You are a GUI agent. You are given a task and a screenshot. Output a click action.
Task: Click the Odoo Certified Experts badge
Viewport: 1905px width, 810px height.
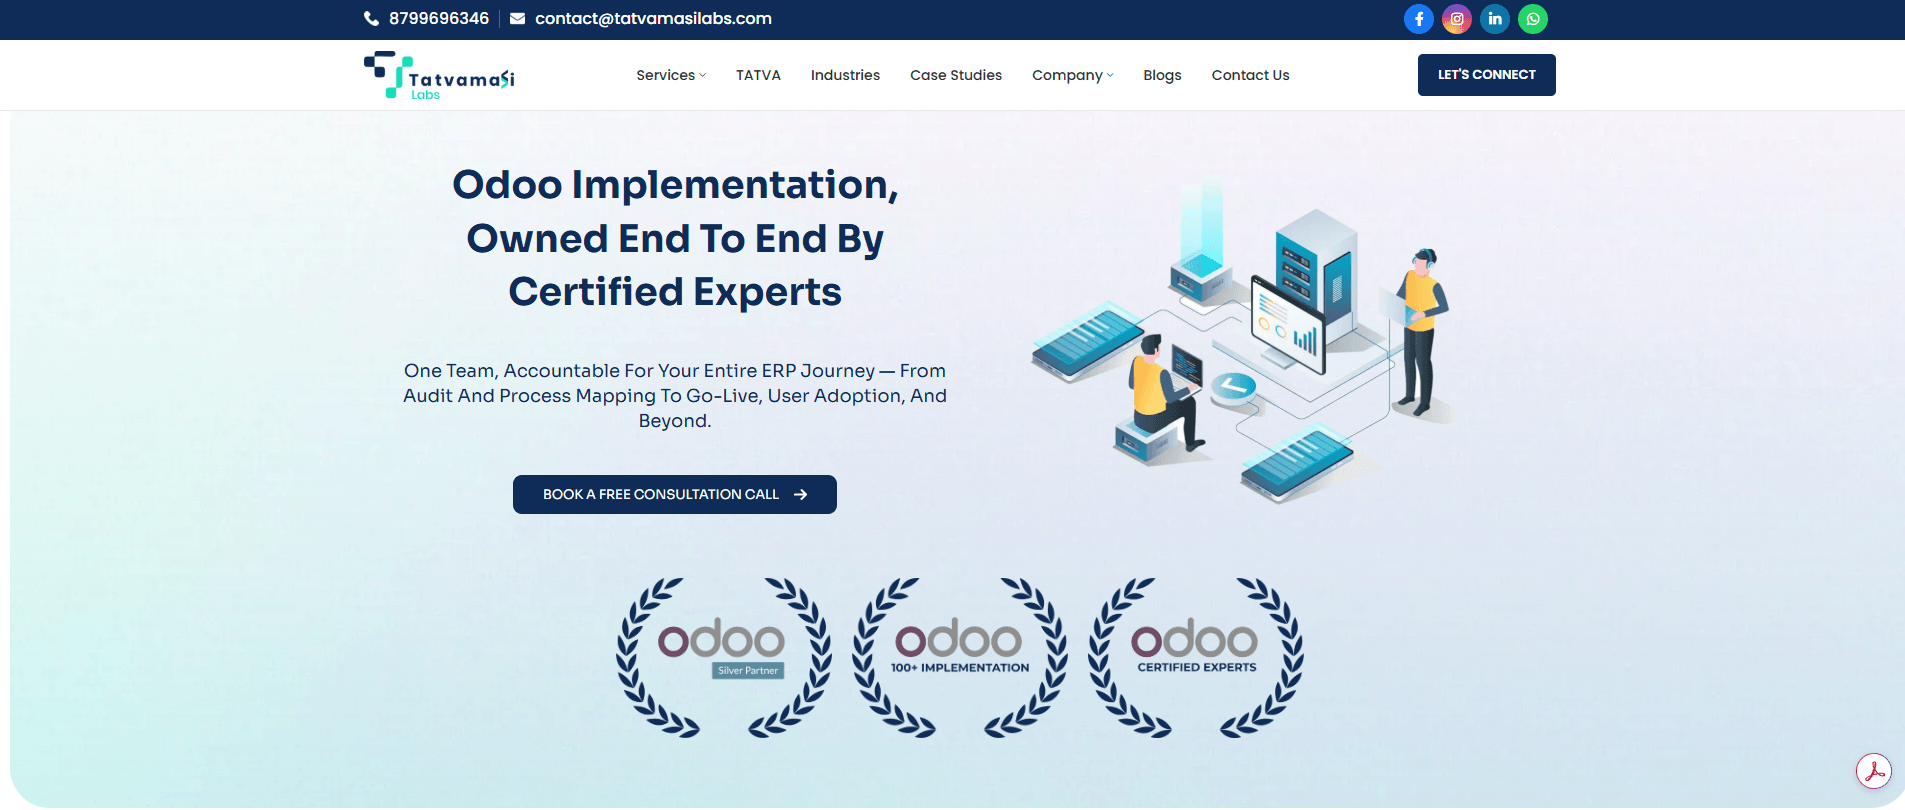1195,657
